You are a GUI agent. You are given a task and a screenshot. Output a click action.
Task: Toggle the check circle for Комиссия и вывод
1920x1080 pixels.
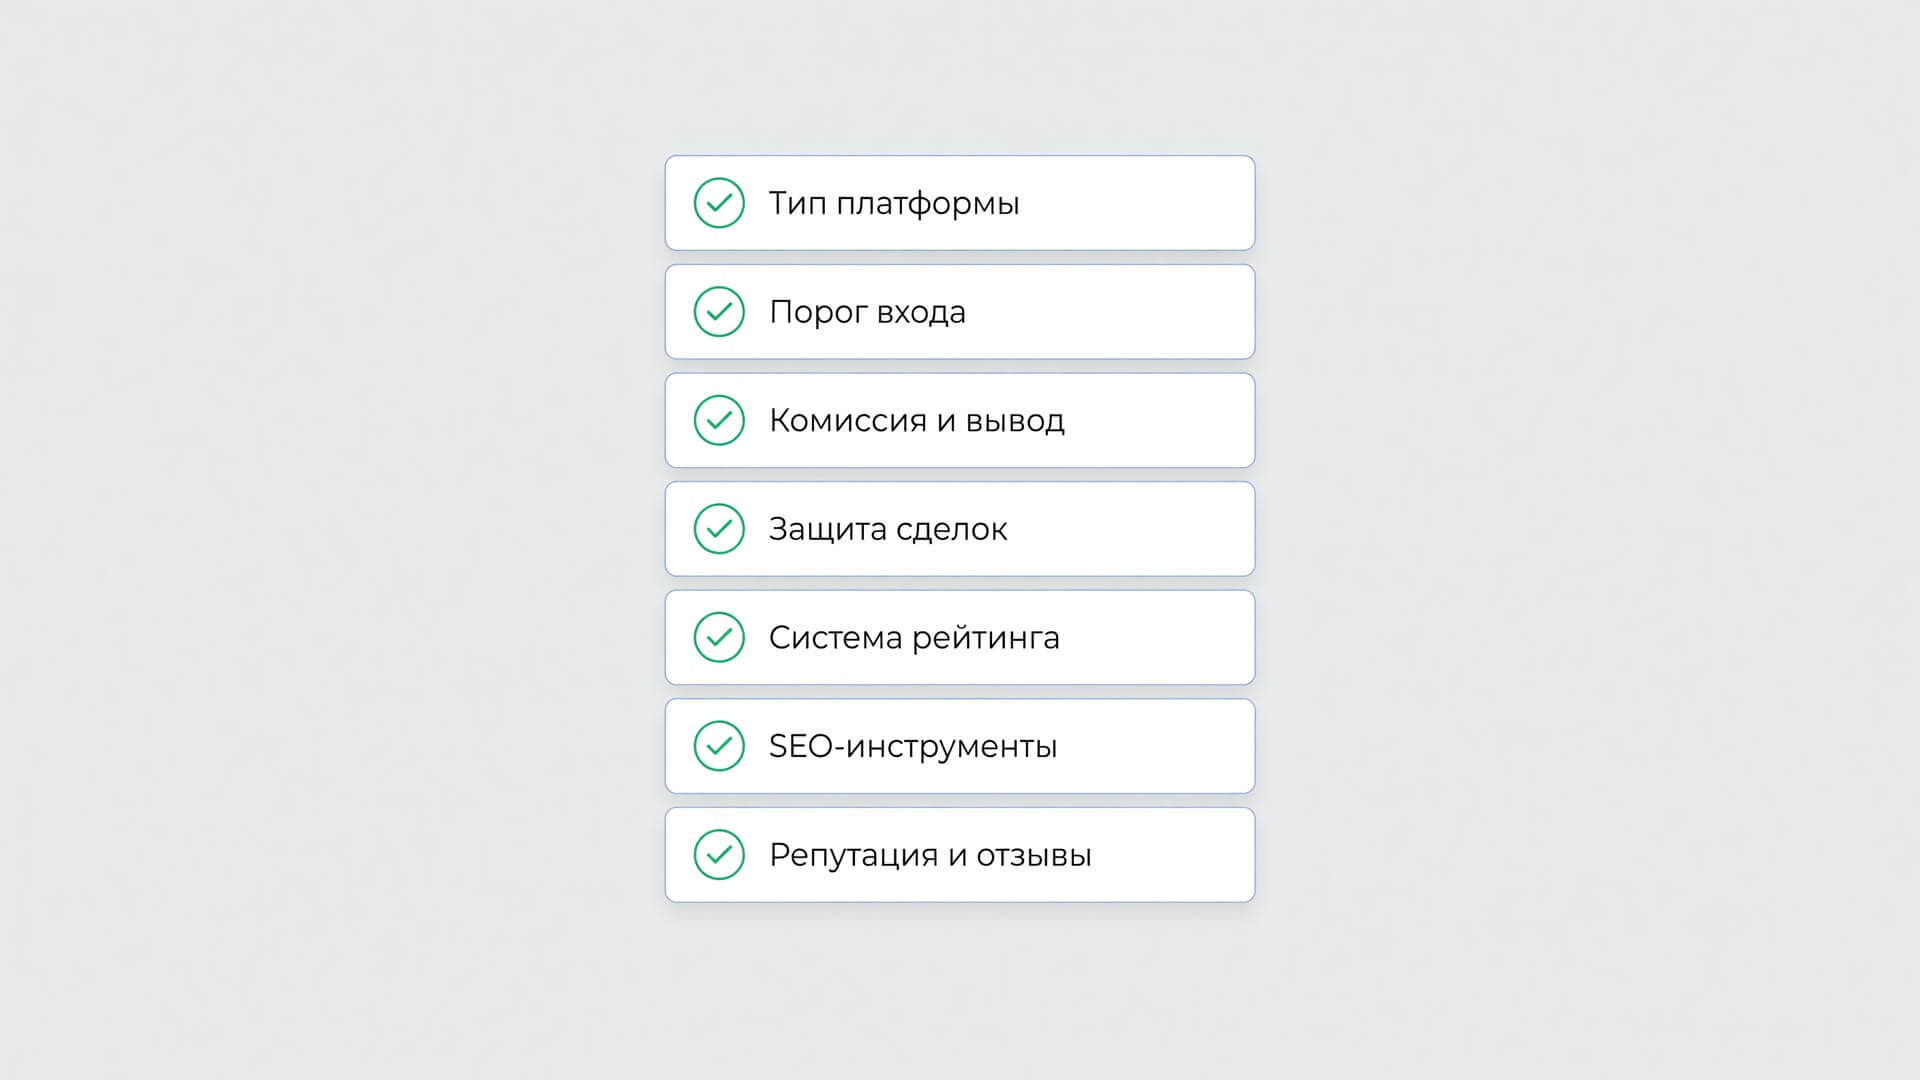(x=719, y=420)
